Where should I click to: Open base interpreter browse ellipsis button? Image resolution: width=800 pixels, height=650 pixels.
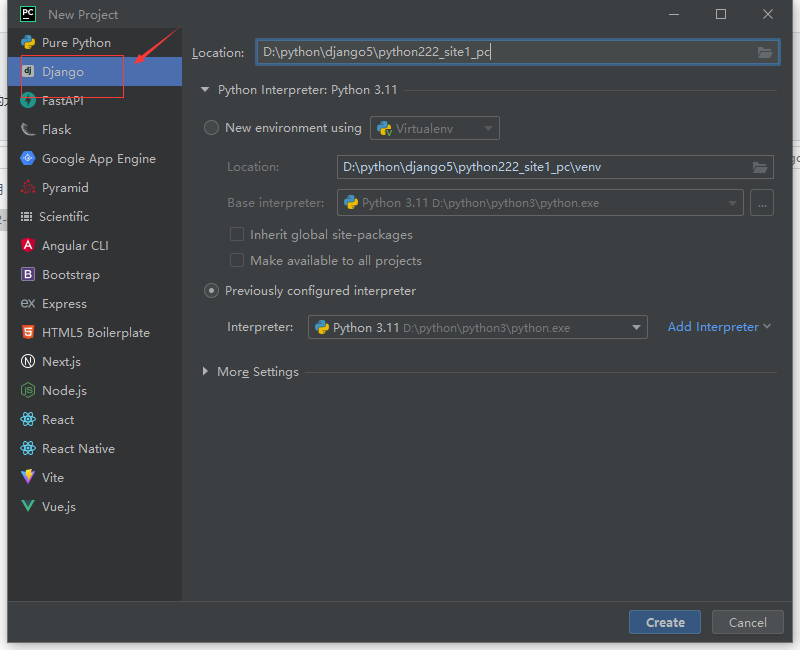[762, 203]
